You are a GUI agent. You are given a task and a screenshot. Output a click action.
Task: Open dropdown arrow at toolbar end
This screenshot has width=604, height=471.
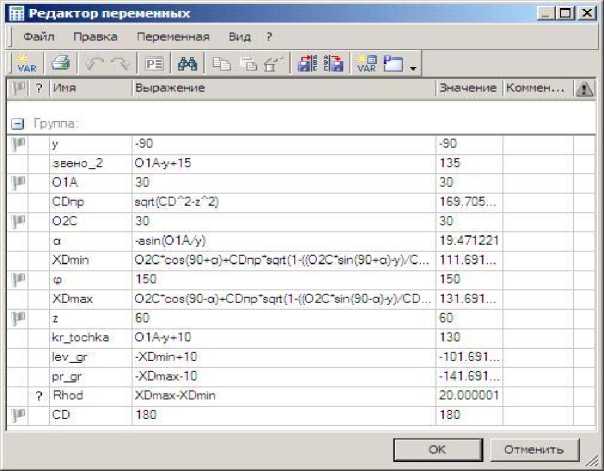413,69
